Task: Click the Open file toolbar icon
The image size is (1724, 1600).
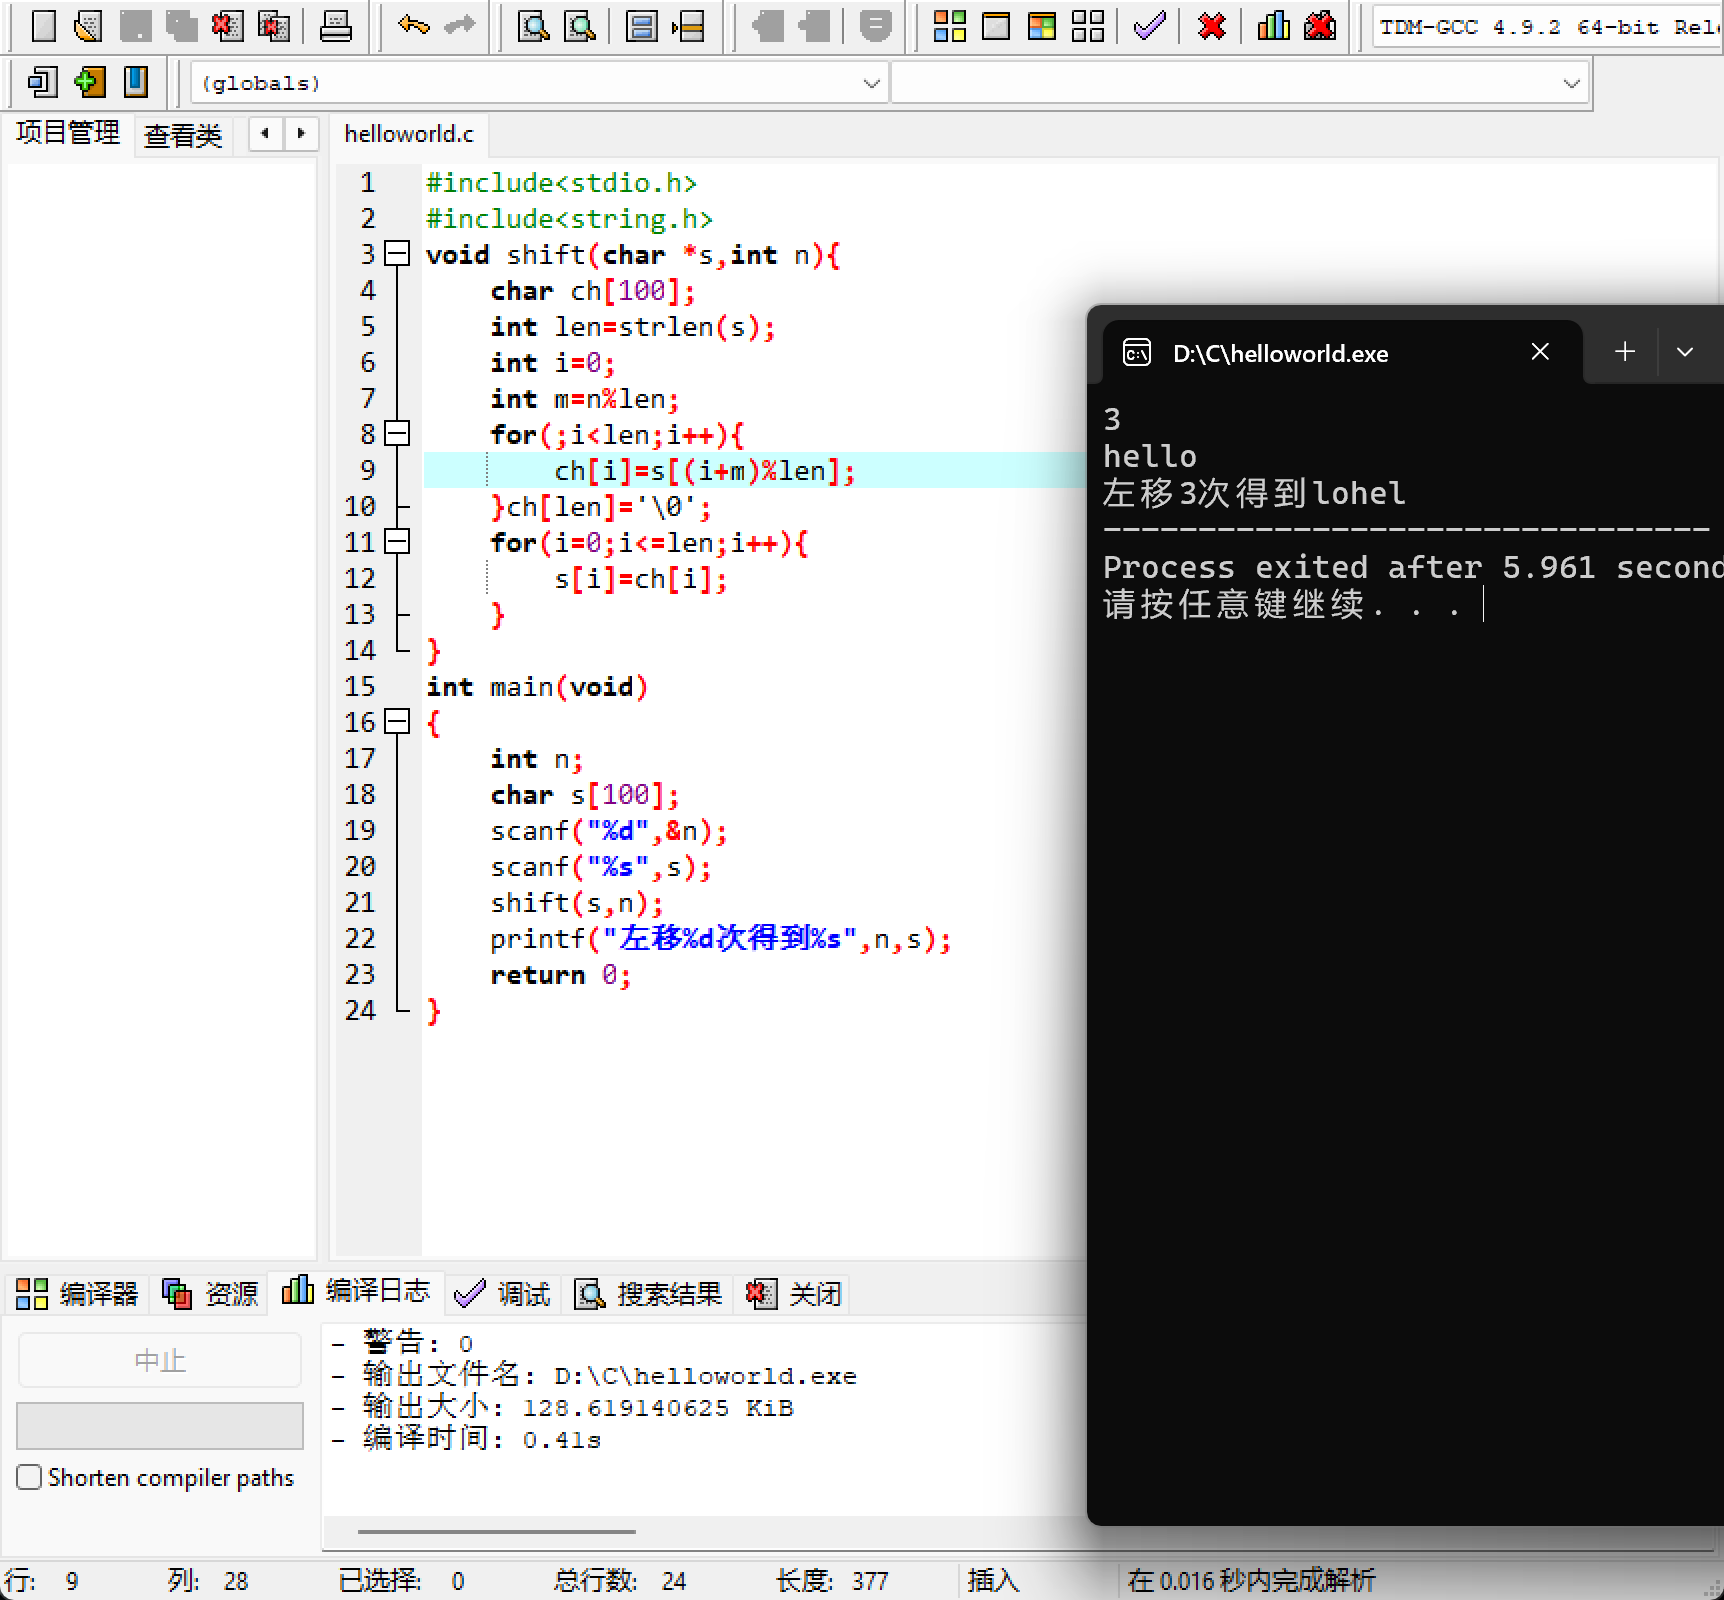Action: (88, 26)
